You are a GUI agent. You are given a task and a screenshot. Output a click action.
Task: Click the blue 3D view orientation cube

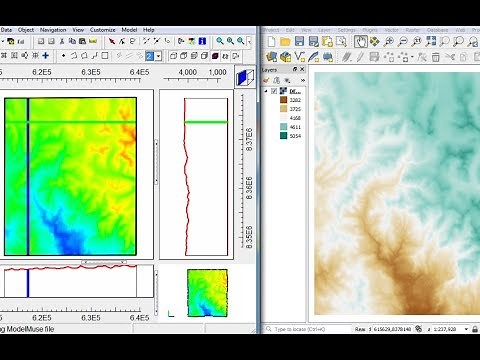coord(245,77)
